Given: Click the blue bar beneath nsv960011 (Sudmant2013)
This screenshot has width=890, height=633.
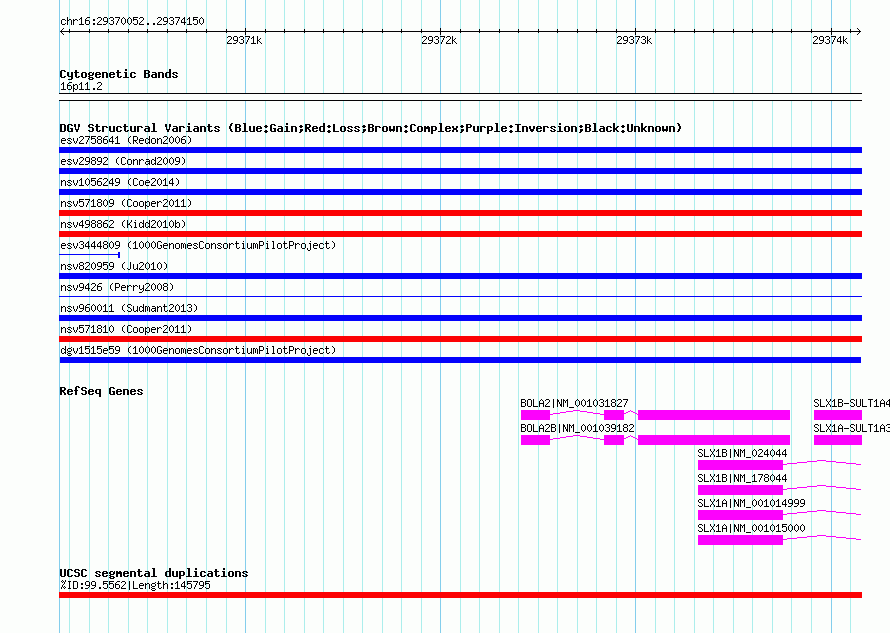Looking at the screenshot, I should tap(460, 318).
